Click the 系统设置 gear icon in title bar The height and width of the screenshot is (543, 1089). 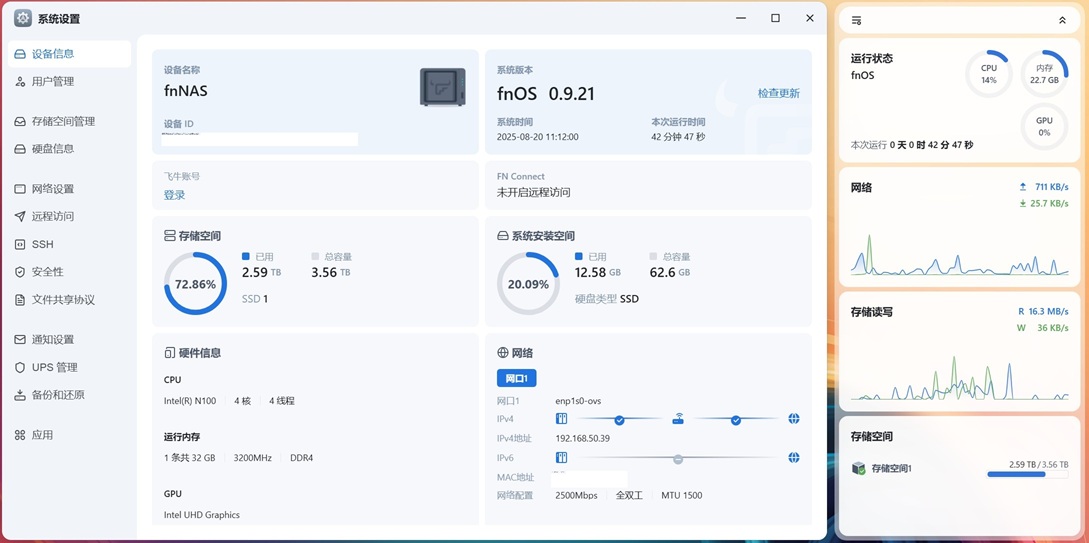point(23,19)
